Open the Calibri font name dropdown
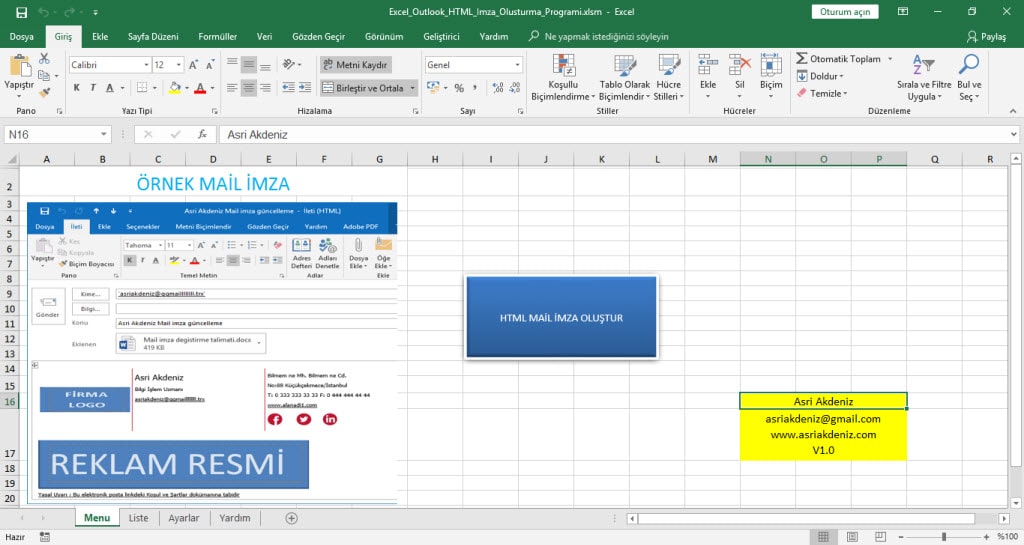The image size is (1024, 545). [146, 65]
